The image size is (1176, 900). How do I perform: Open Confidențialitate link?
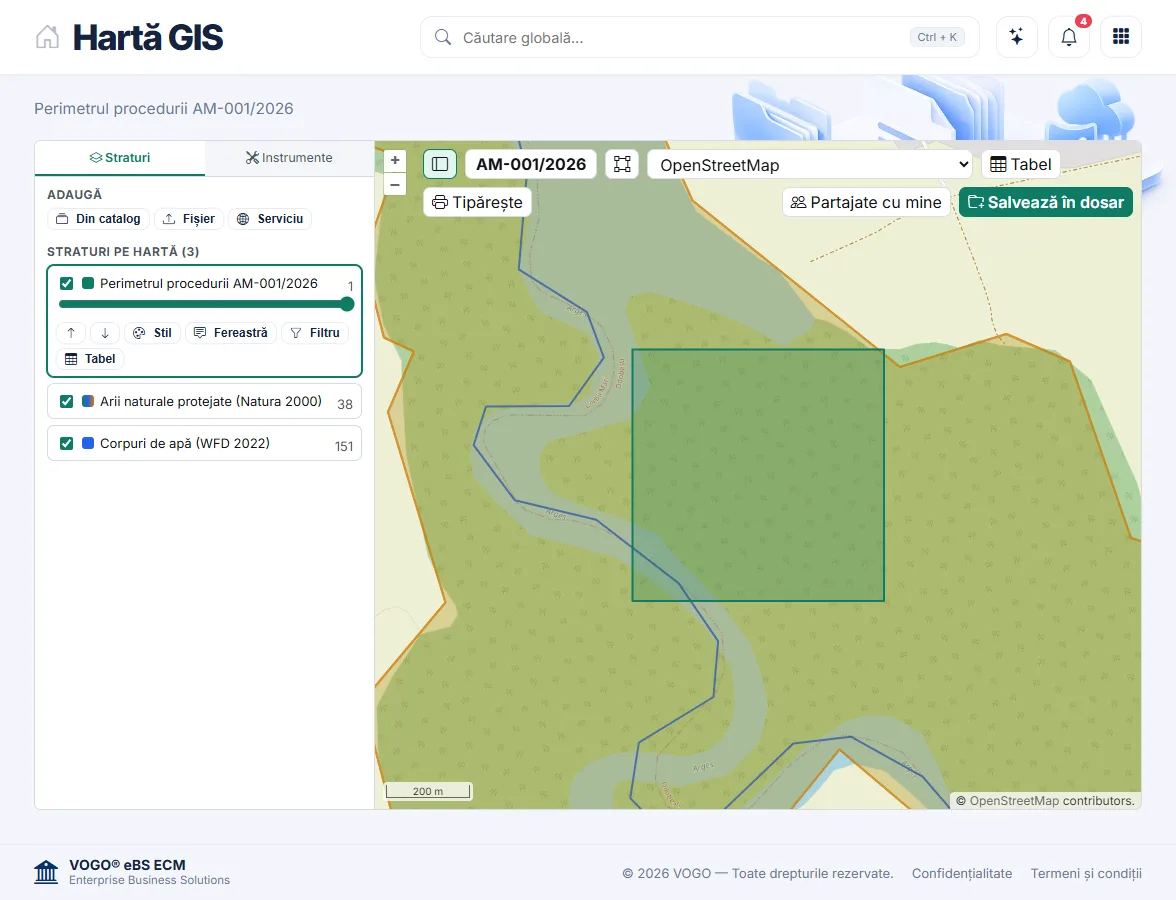coord(962,873)
